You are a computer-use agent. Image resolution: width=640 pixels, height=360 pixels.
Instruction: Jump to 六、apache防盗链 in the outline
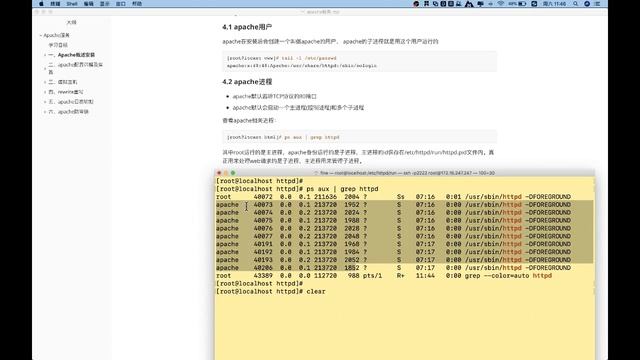[68, 111]
